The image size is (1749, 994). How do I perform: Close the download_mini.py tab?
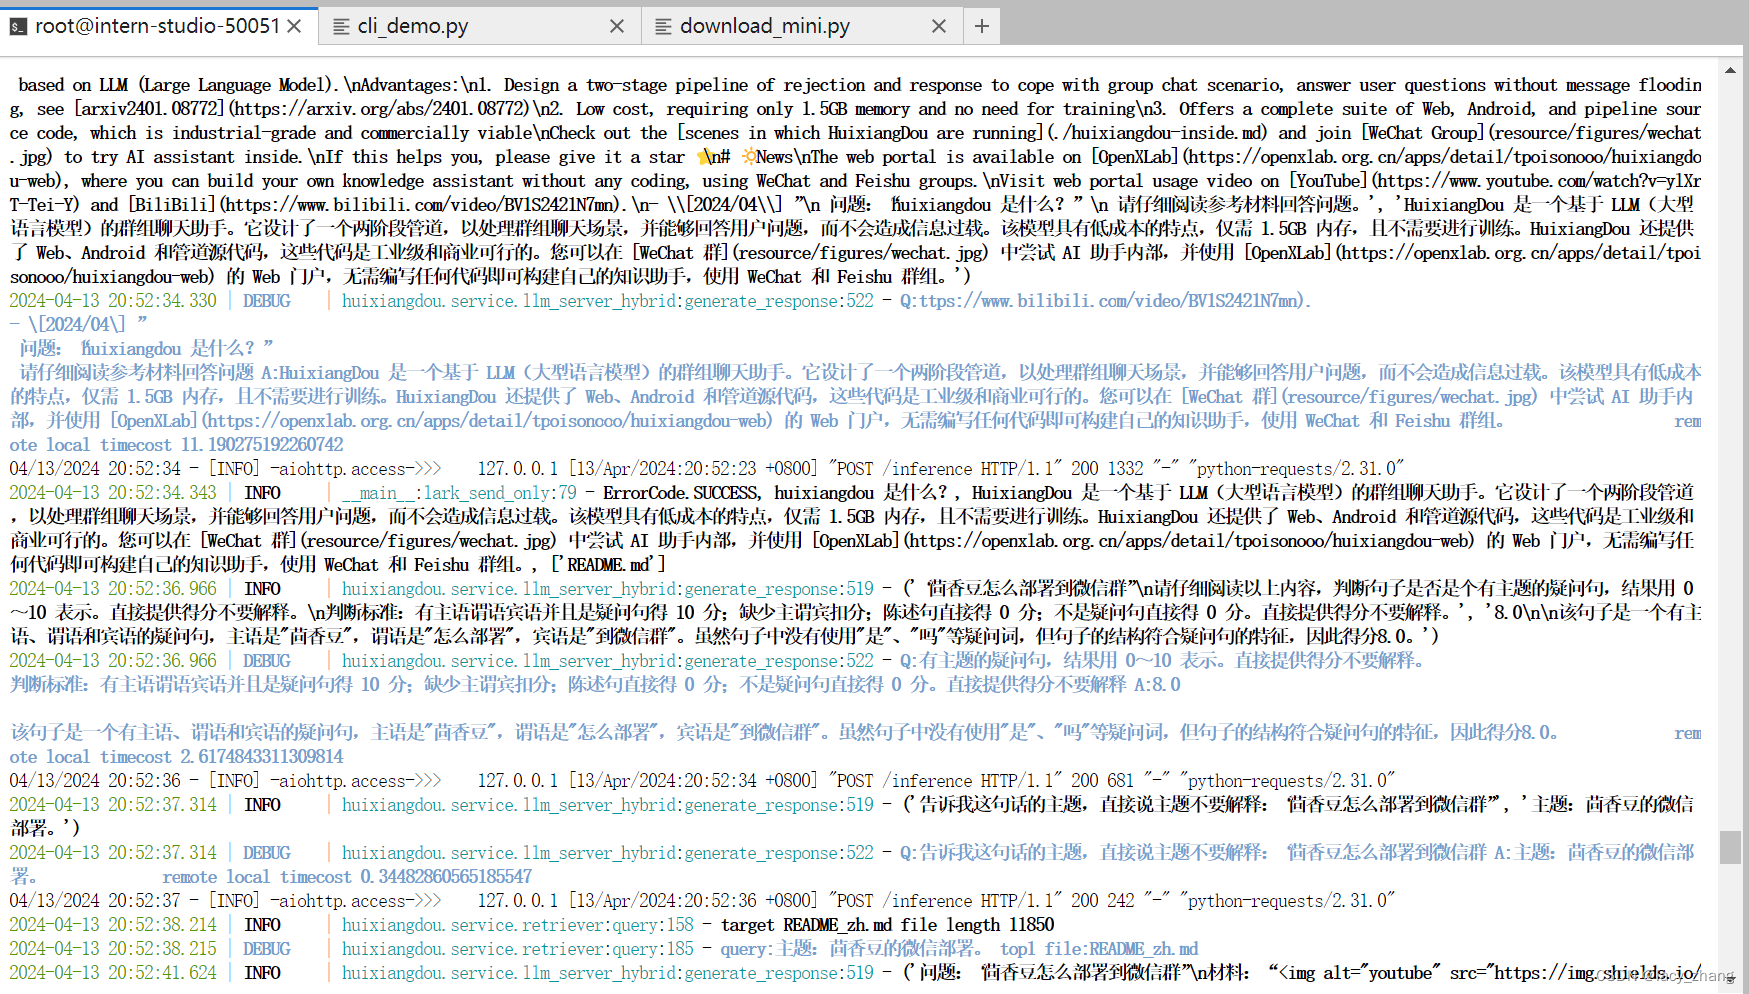tap(939, 26)
